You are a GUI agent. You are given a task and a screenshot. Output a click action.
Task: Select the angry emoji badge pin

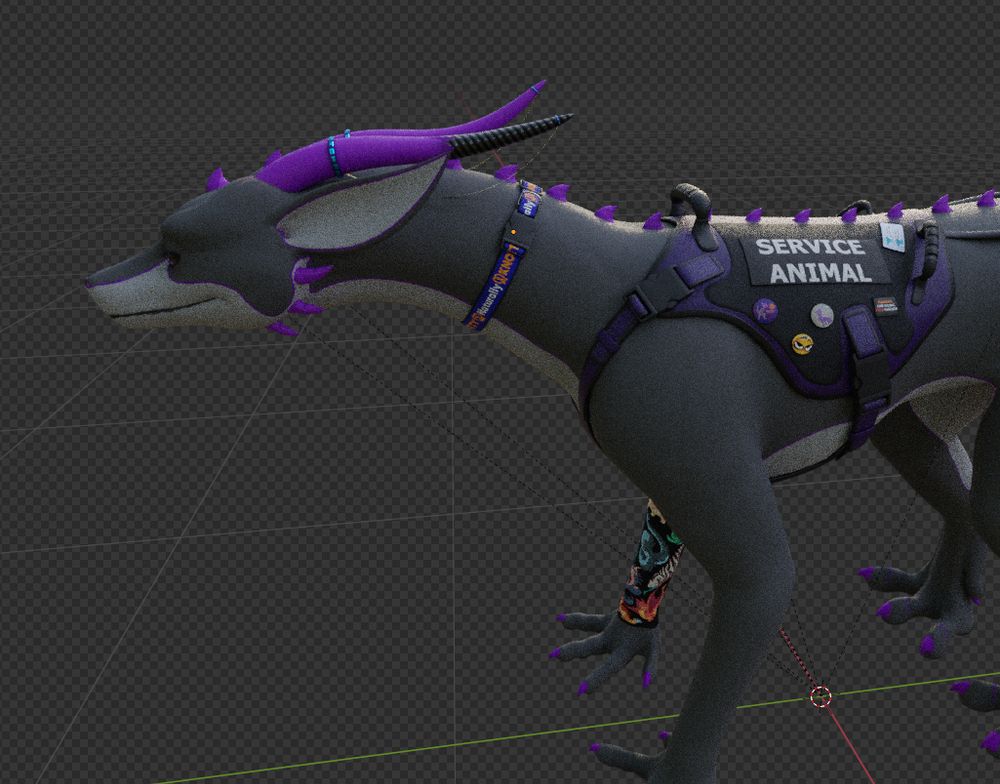tap(802, 344)
